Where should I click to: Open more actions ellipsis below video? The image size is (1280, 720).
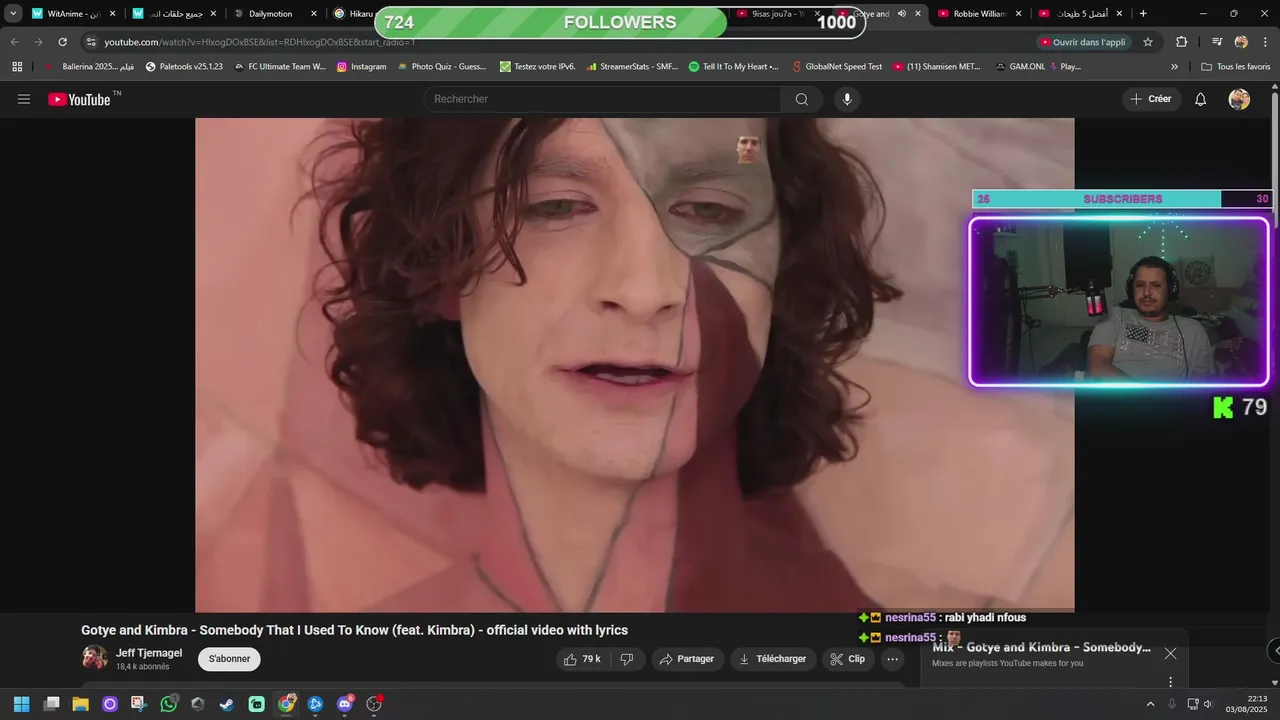pos(892,659)
